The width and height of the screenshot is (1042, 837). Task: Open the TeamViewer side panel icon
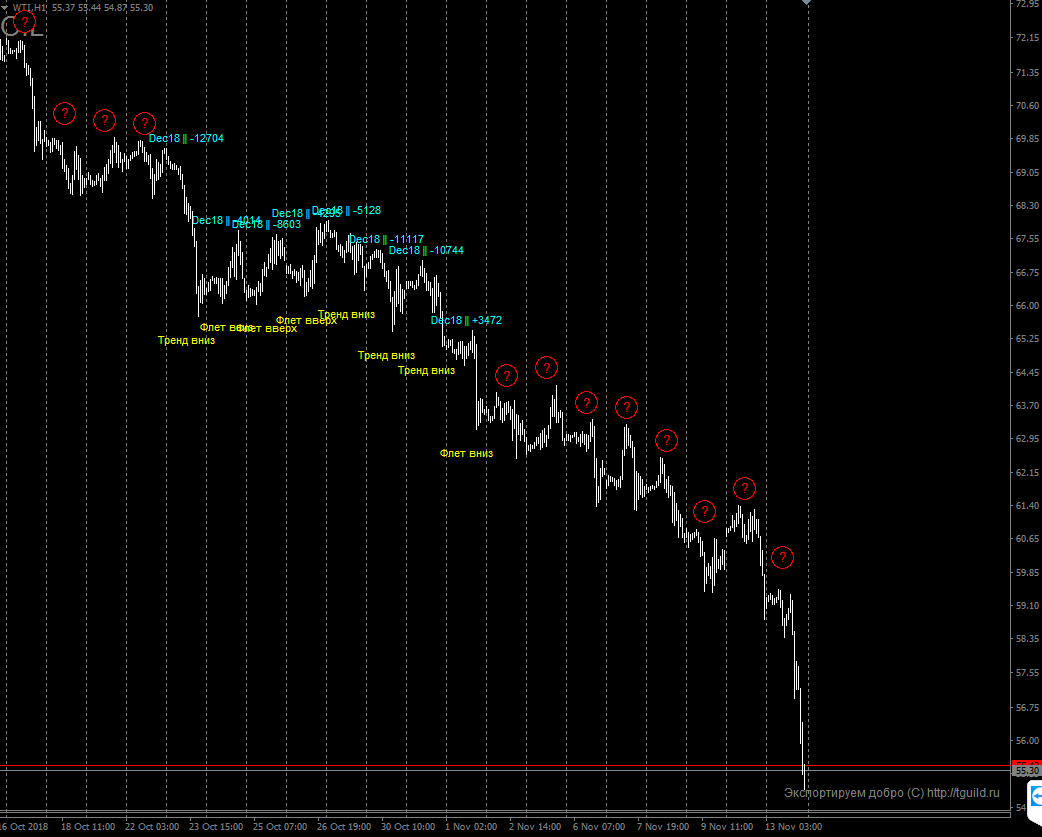pos(1035,796)
